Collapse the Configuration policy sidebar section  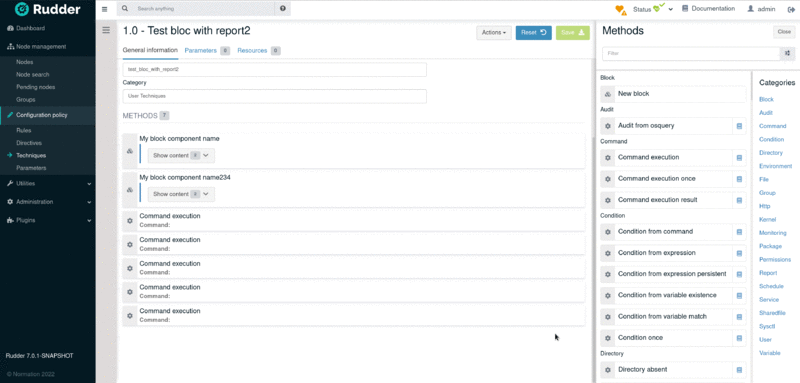tap(47, 115)
